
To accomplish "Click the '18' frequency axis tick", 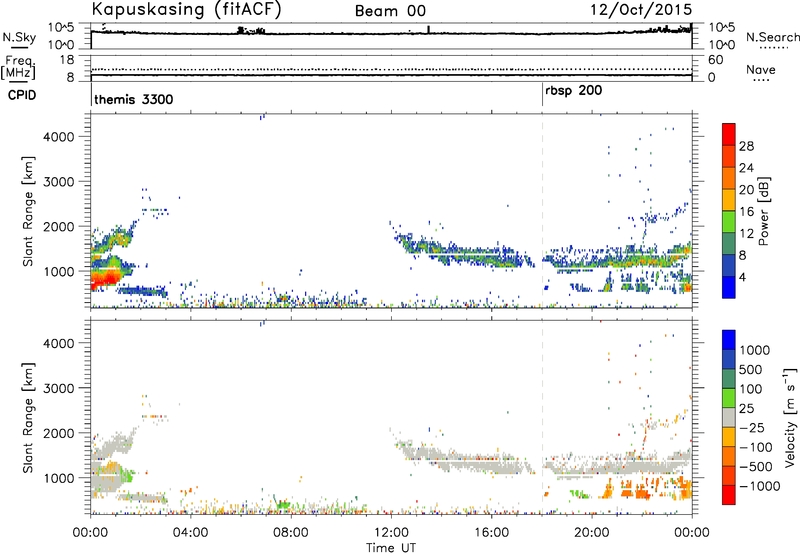I will point(67,60).
